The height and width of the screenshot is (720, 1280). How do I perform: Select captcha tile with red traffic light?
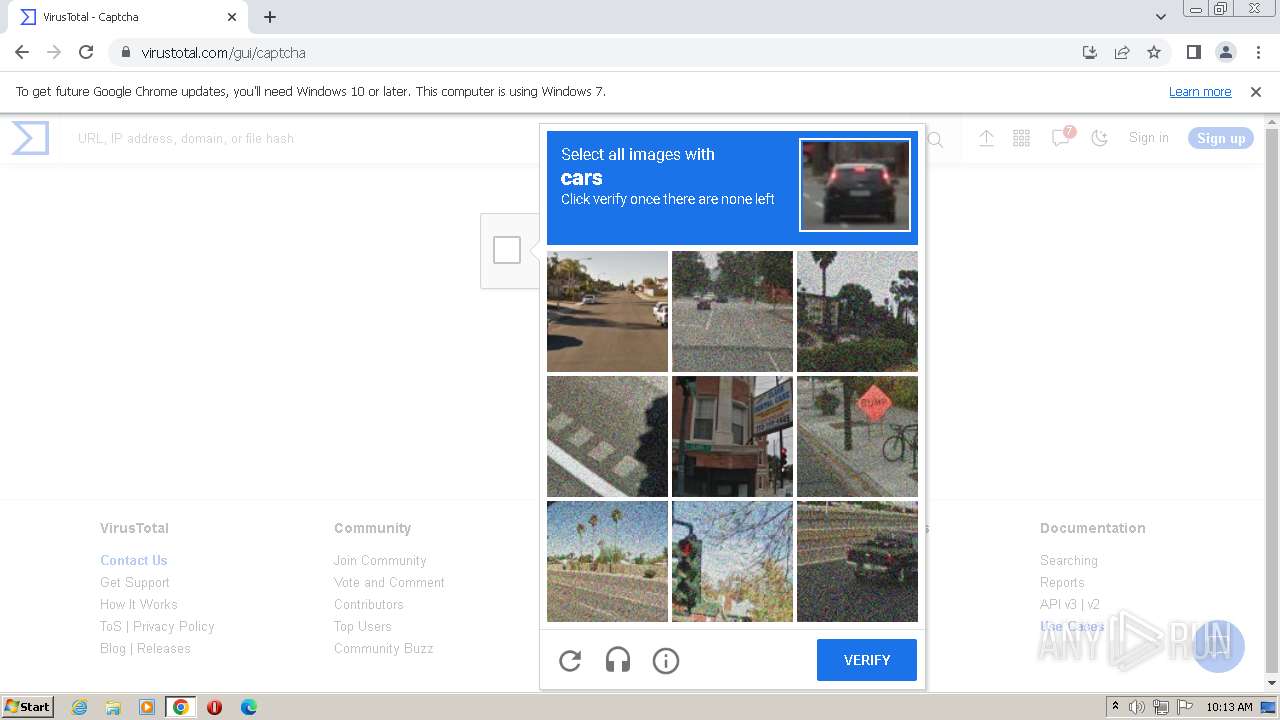732,561
